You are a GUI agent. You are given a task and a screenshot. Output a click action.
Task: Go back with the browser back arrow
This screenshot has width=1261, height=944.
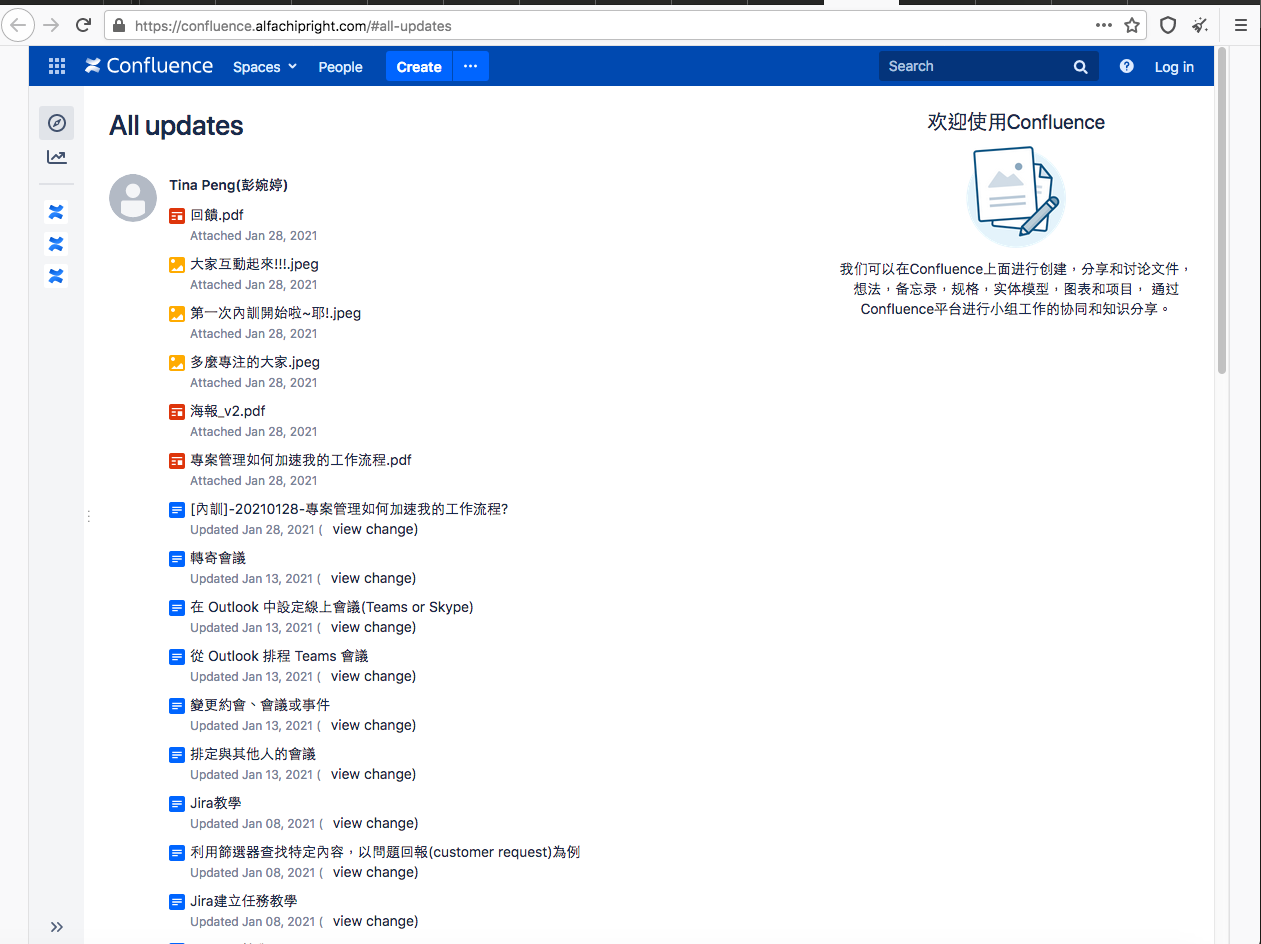[x=19, y=25]
